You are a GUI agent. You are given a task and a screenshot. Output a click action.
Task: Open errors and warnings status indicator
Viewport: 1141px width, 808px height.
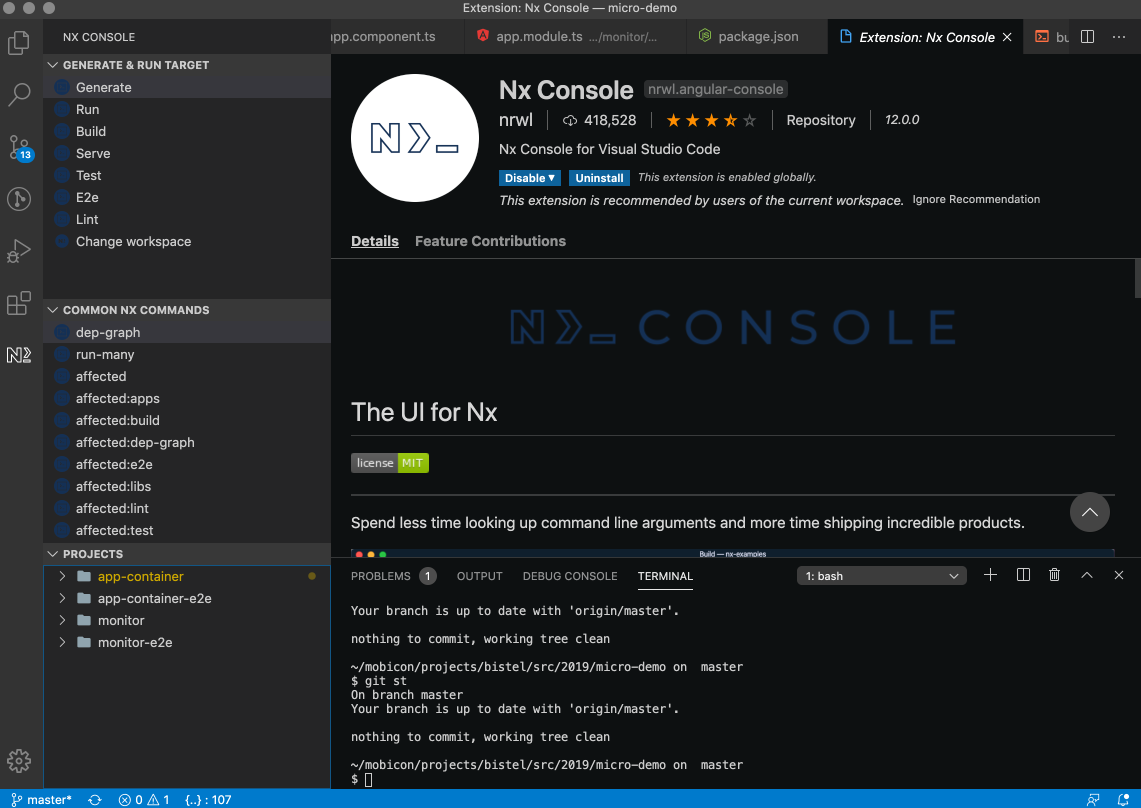tap(144, 799)
